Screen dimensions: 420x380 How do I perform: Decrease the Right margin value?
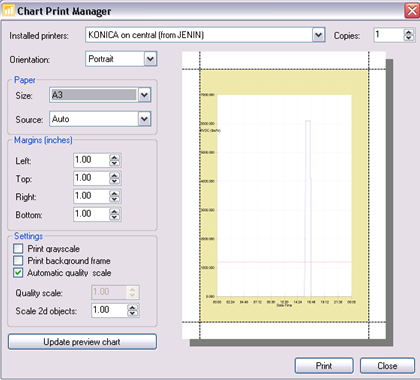[114, 199]
